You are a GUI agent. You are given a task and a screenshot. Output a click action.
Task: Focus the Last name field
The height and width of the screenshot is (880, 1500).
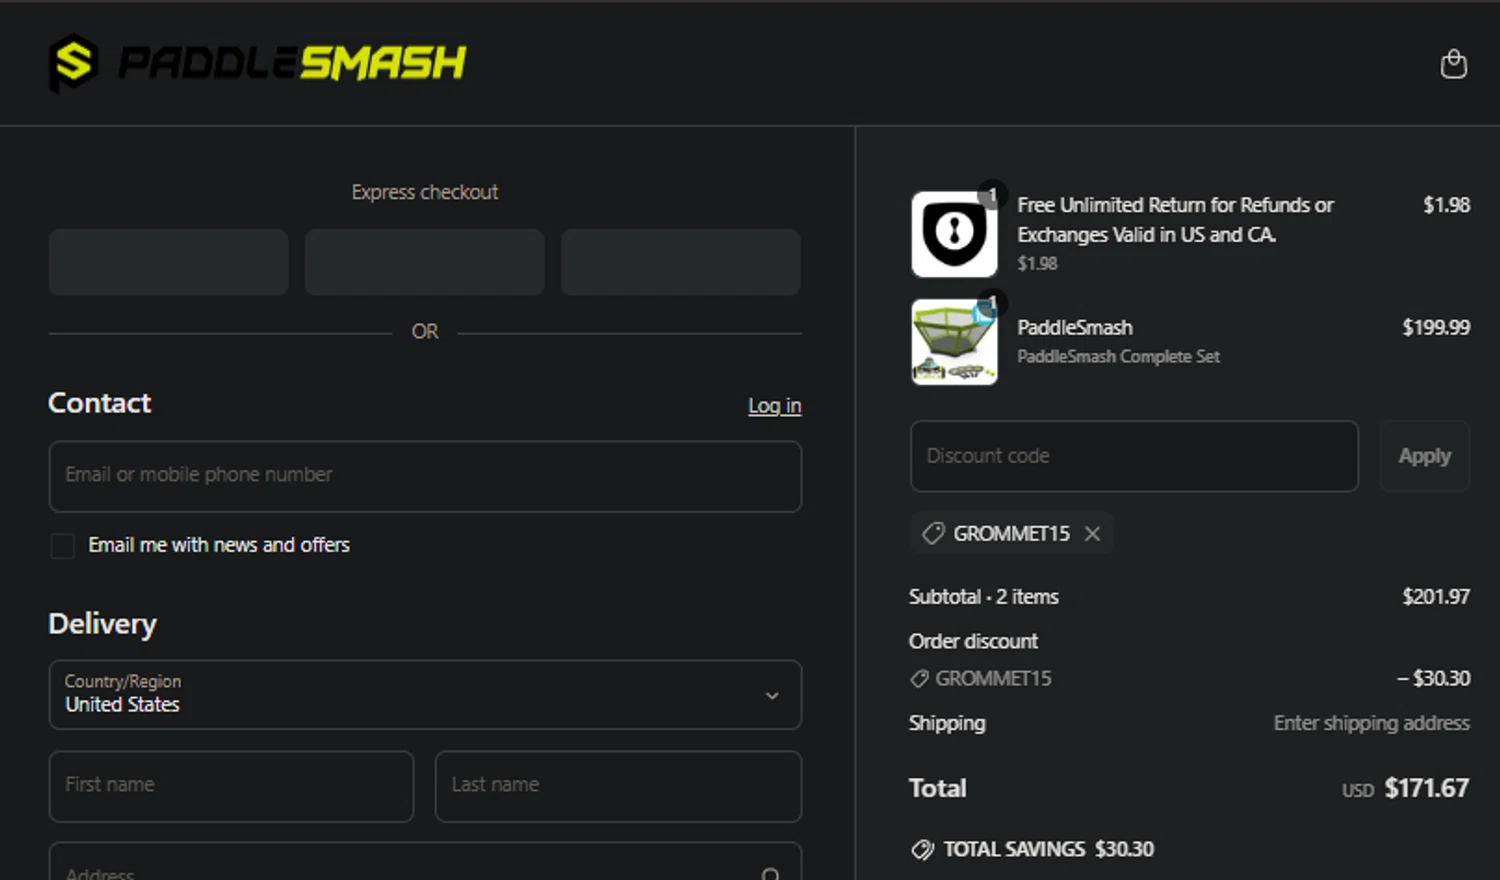pyautogui.click(x=618, y=786)
